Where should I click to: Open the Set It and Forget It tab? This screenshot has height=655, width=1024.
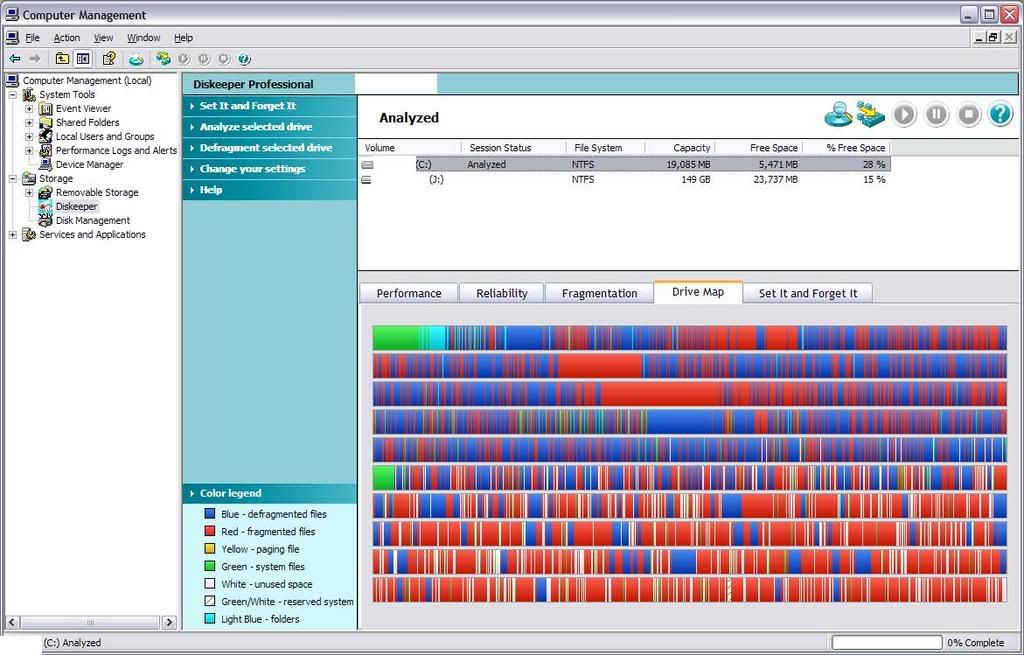pos(808,293)
